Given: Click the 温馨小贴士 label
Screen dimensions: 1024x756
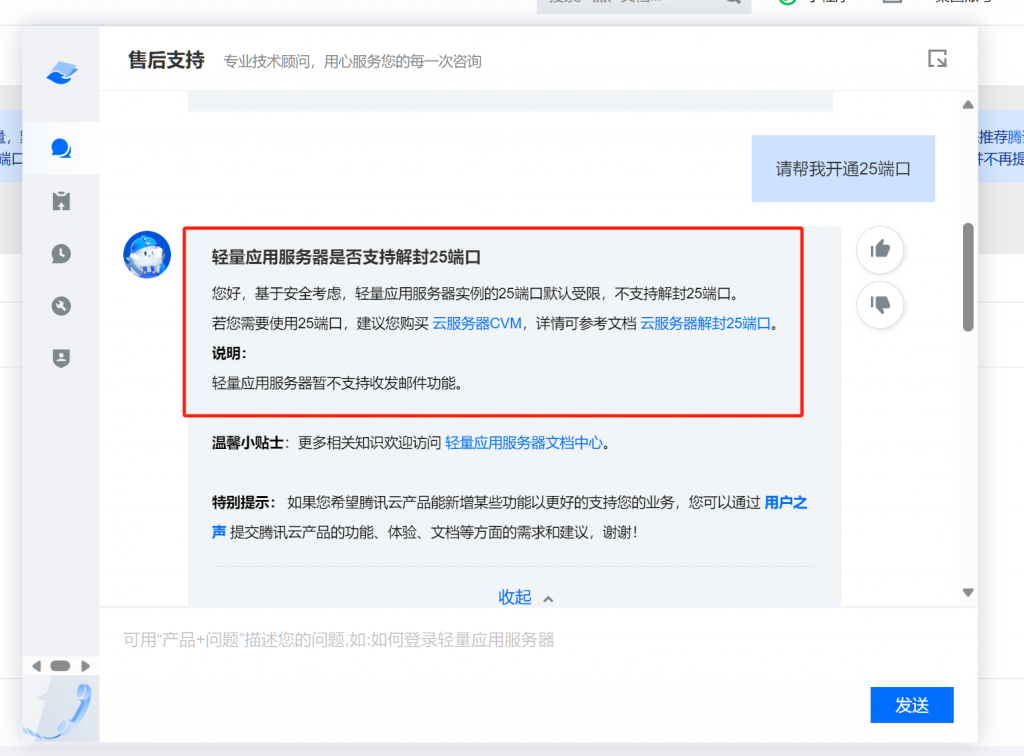Looking at the screenshot, I should (248, 443).
